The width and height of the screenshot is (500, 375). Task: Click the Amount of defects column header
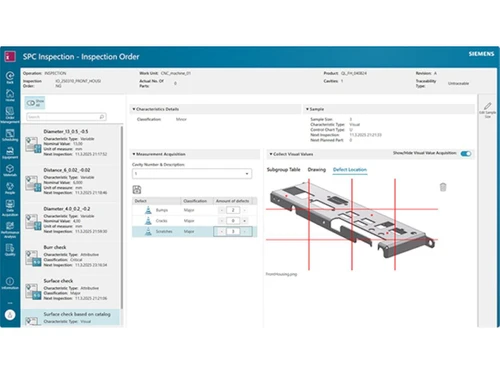(233, 201)
